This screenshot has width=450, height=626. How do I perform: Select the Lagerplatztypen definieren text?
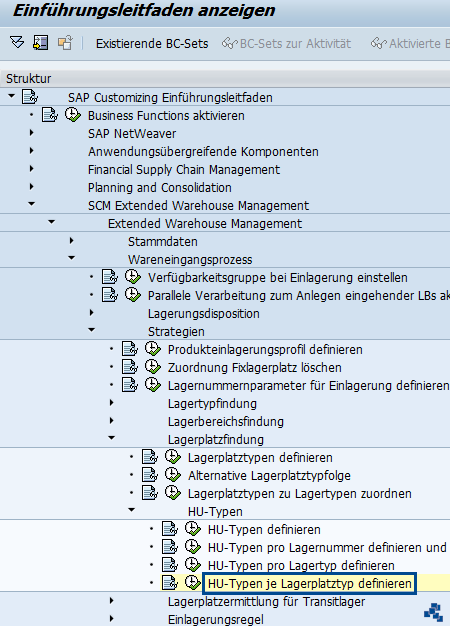pyautogui.click(x=260, y=458)
